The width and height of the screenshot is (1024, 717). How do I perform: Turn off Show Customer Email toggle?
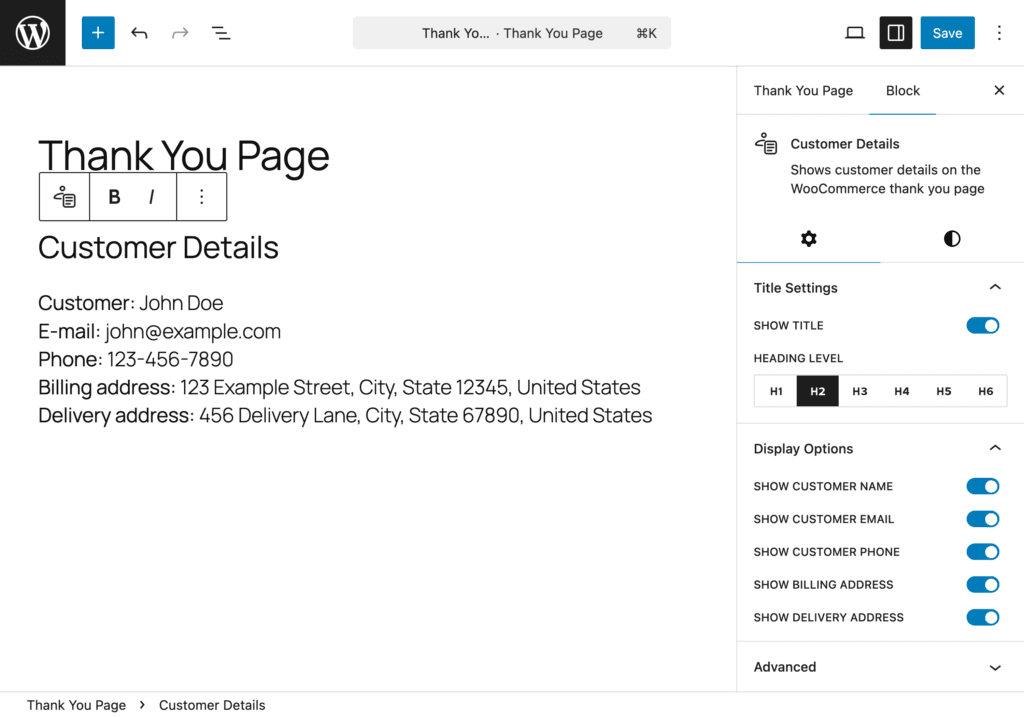(982, 519)
